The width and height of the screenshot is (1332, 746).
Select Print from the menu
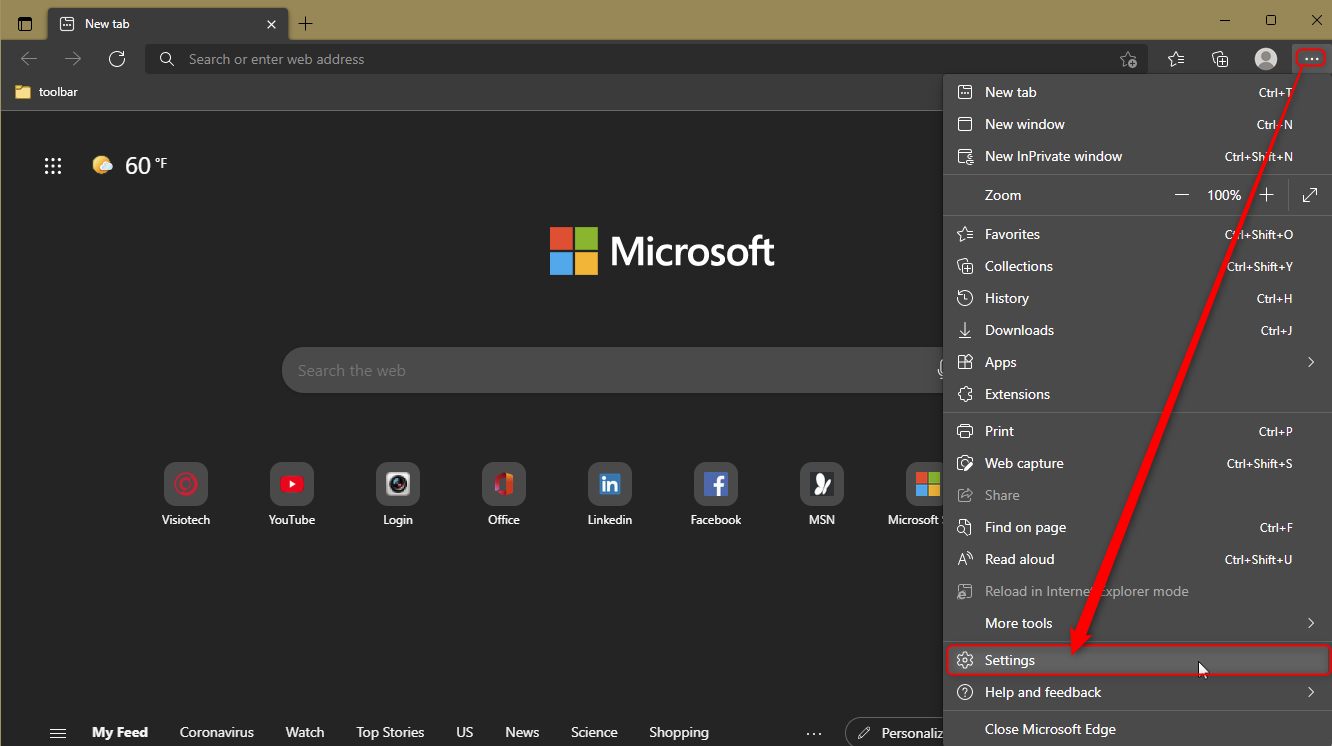pyautogui.click(x=1138, y=431)
